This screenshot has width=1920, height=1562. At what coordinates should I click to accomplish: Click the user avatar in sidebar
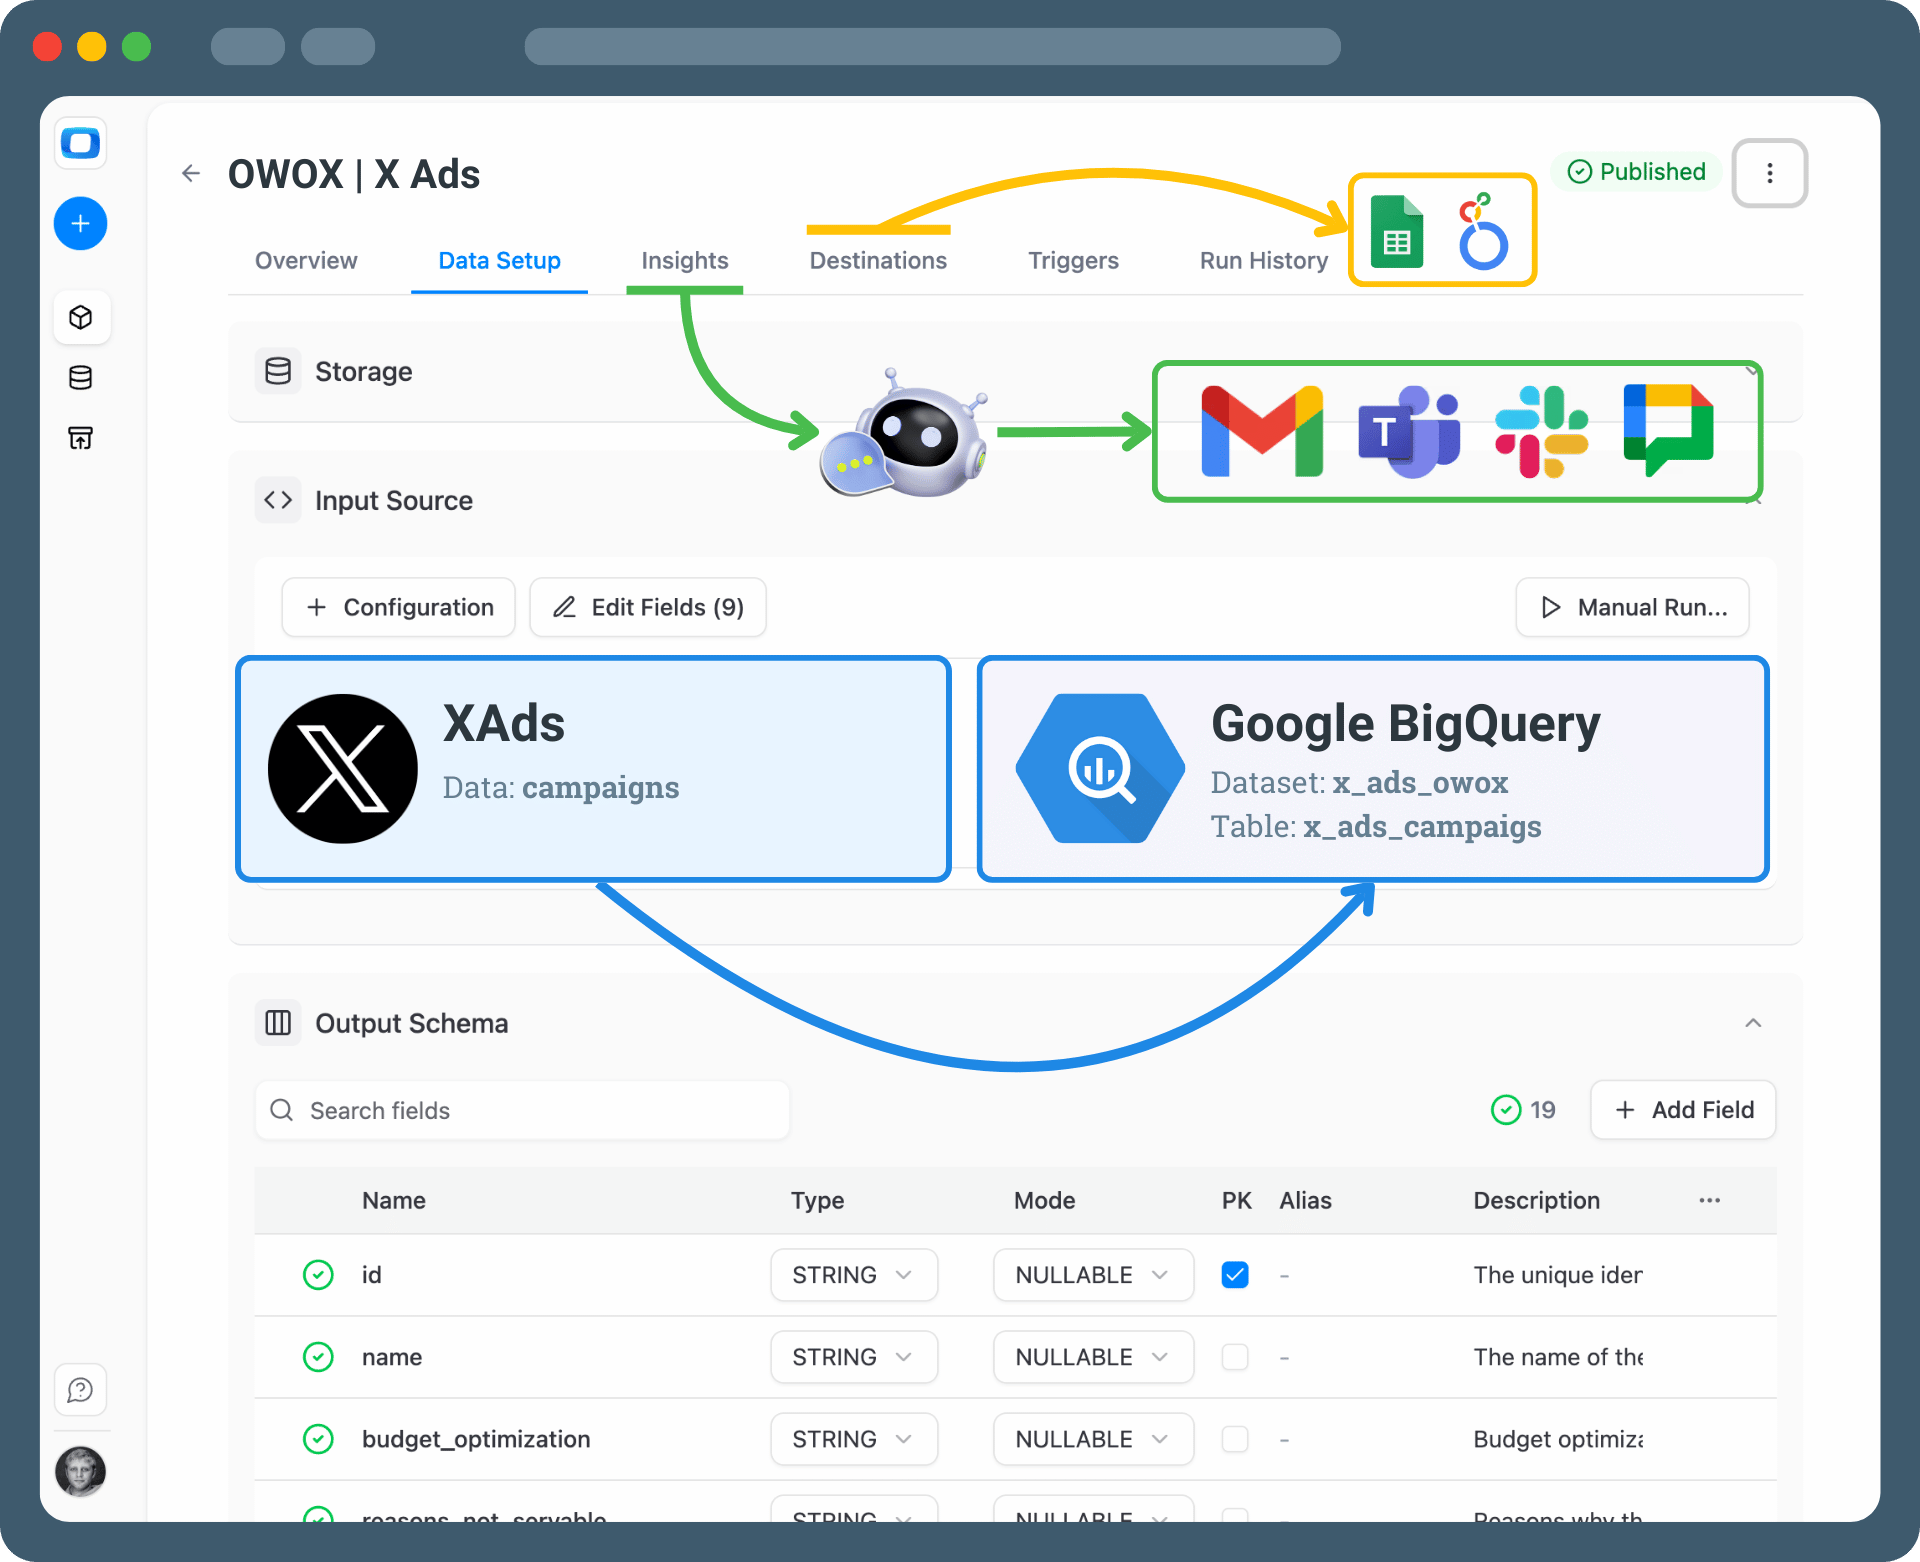pos(81,1471)
